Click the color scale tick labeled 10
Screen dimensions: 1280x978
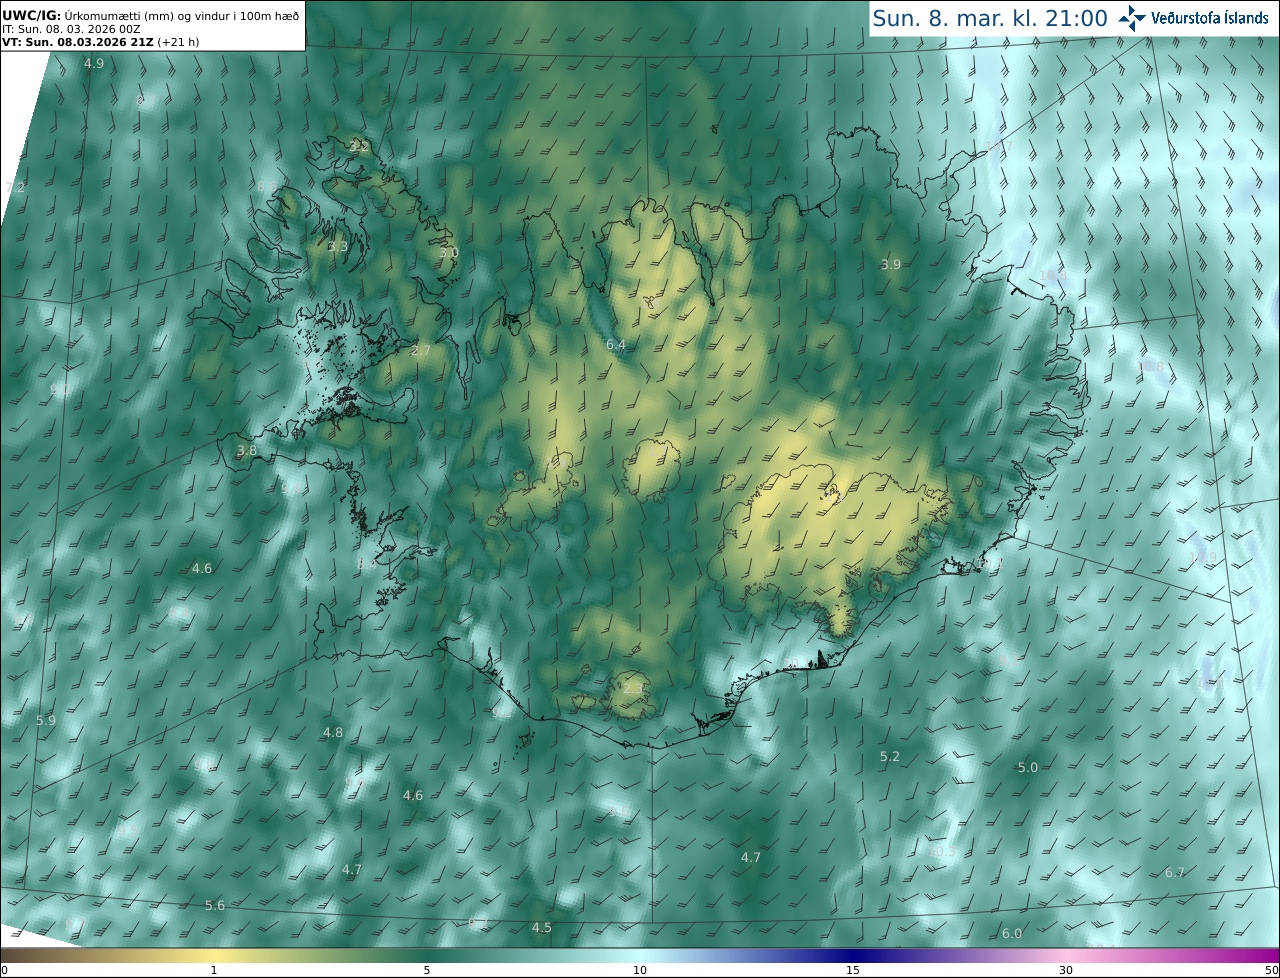click(x=640, y=970)
